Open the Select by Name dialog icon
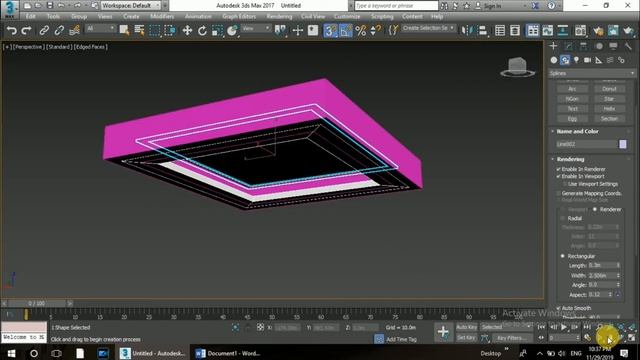 [139, 31]
